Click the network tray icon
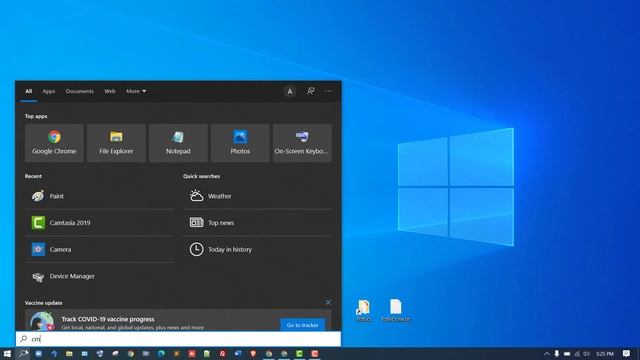The image size is (640, 360). point(577,353)
